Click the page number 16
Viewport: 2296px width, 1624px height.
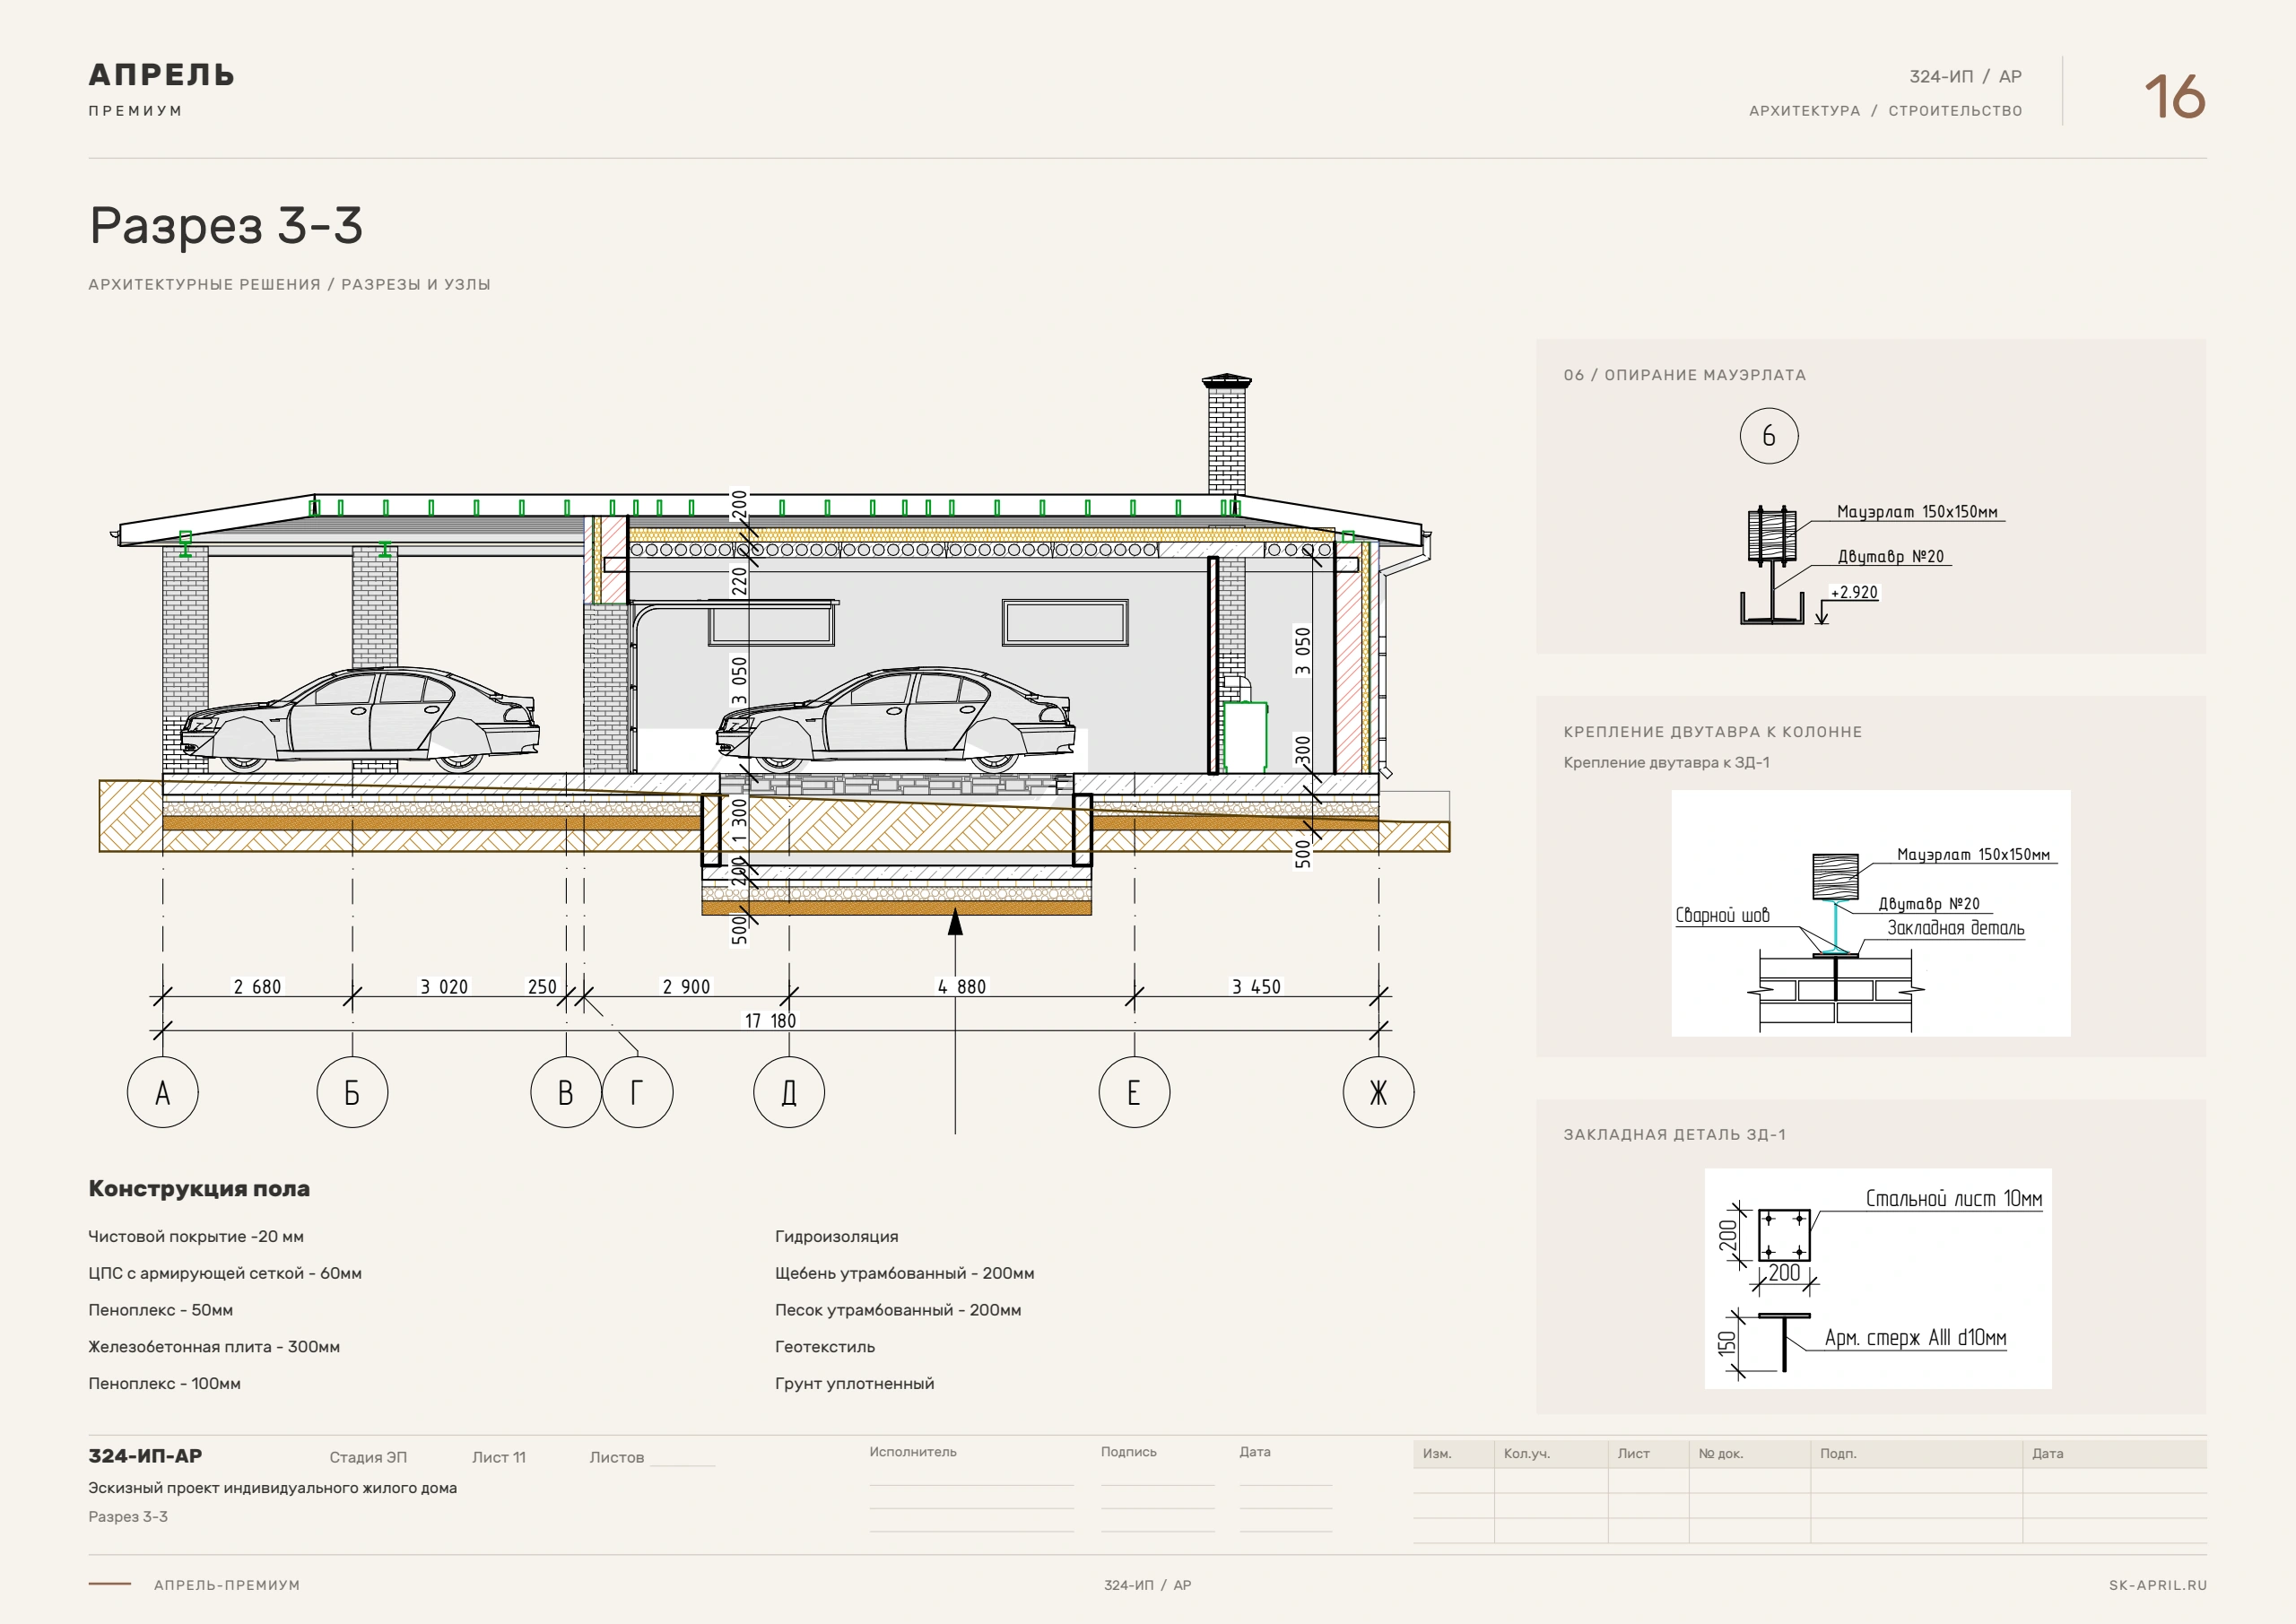2174,97
